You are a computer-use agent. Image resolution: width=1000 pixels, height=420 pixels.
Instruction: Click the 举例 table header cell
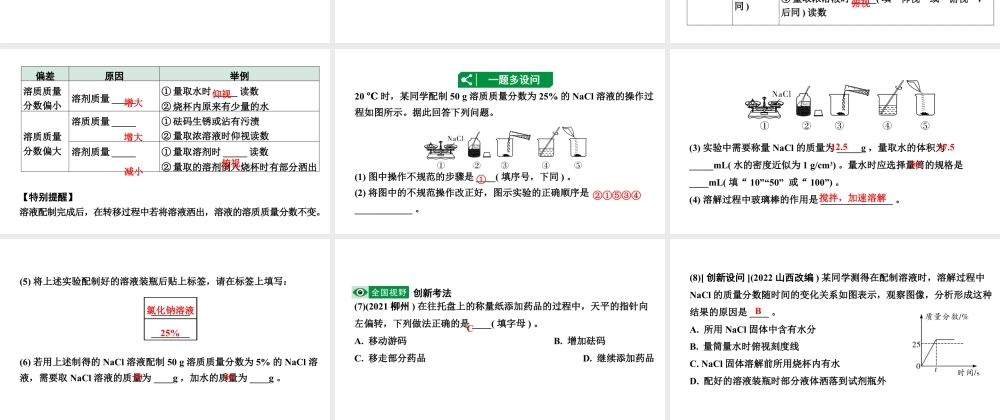click(x=240, y=73)
